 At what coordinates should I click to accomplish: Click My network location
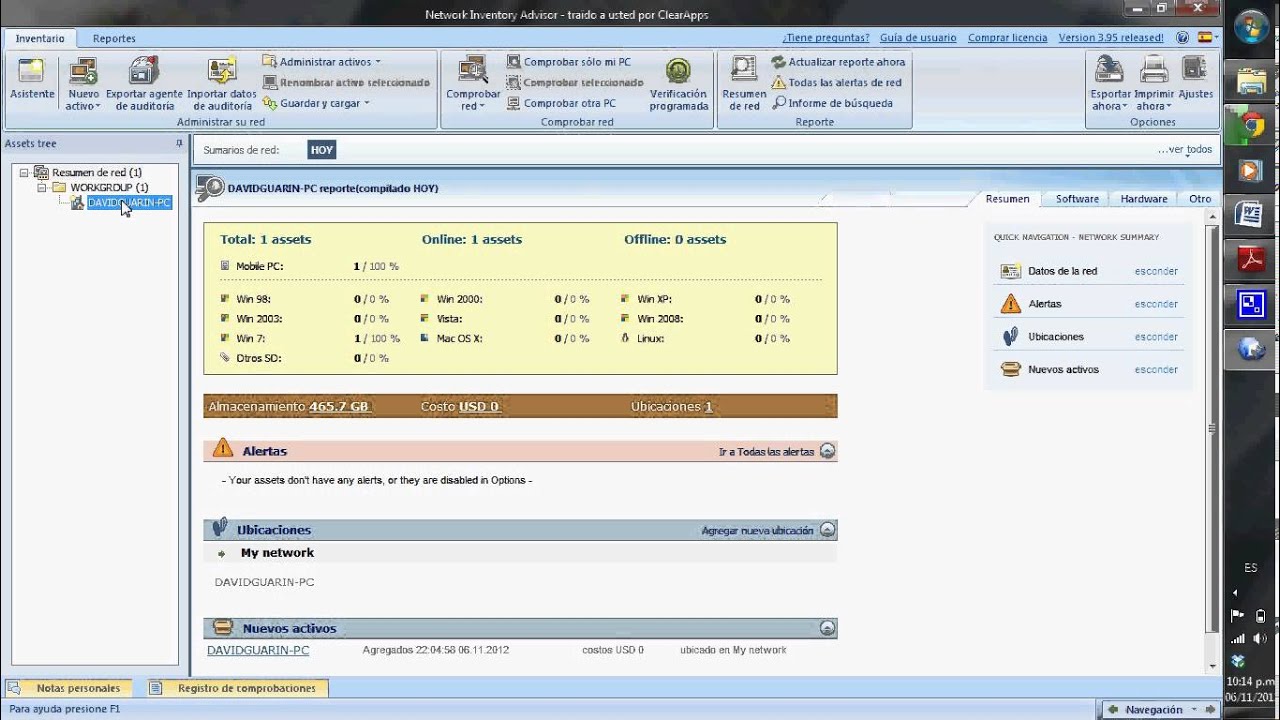coord(277,553)
